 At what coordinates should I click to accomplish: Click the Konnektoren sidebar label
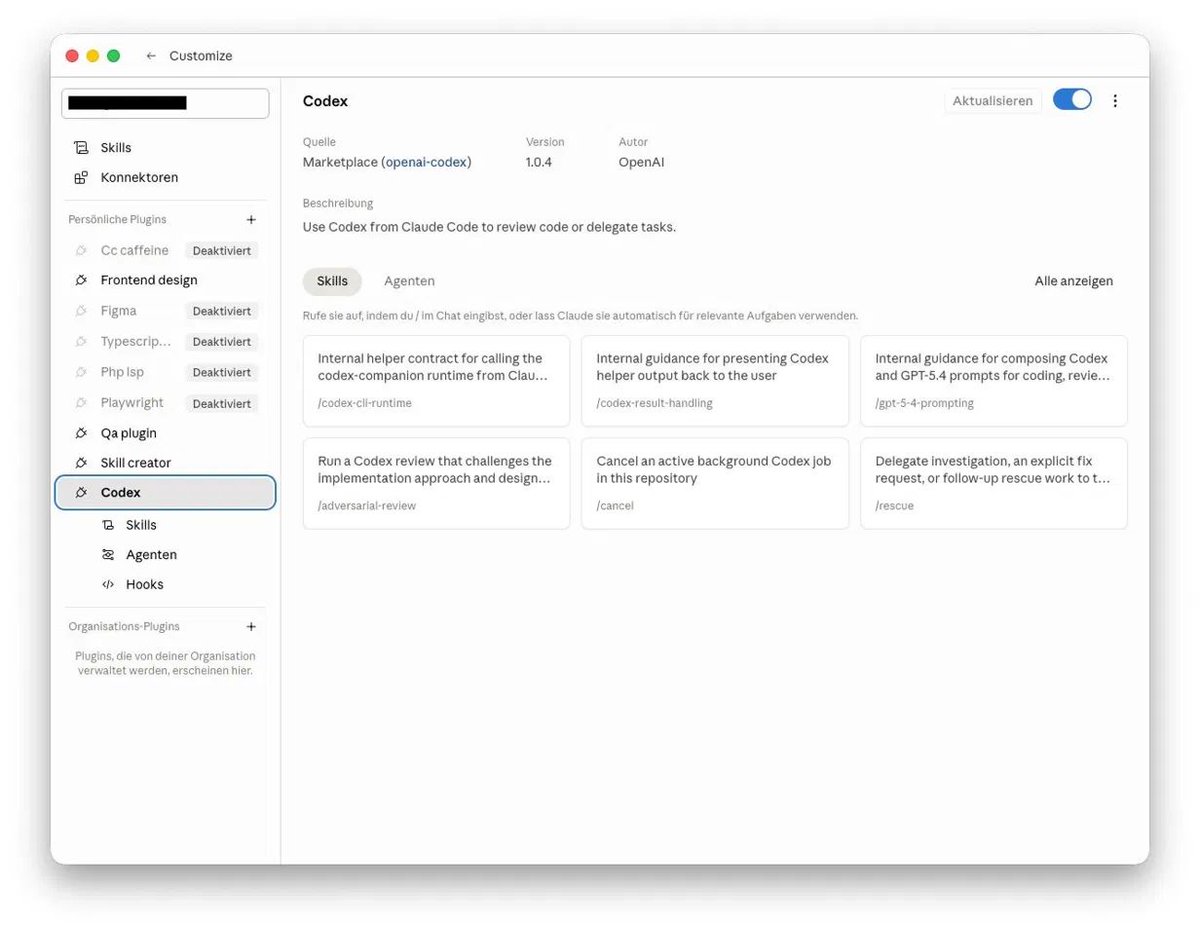point(139,178)
